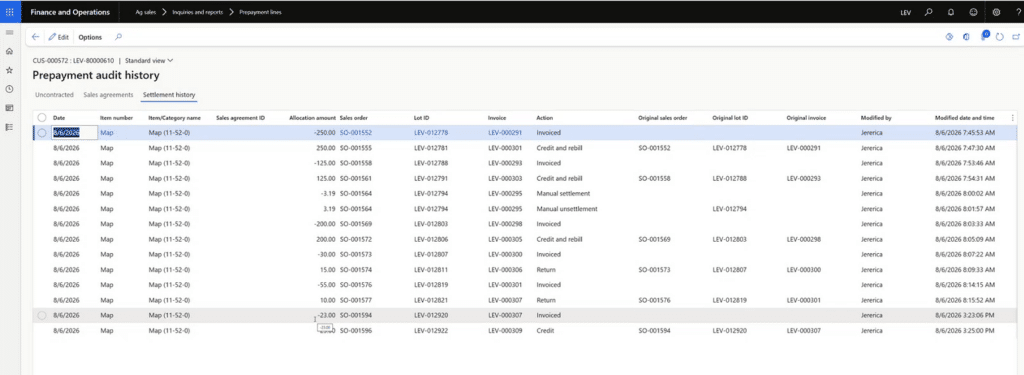
Task: Open Help question mark
Action: pyautogui.click(x=1018, y=12)
